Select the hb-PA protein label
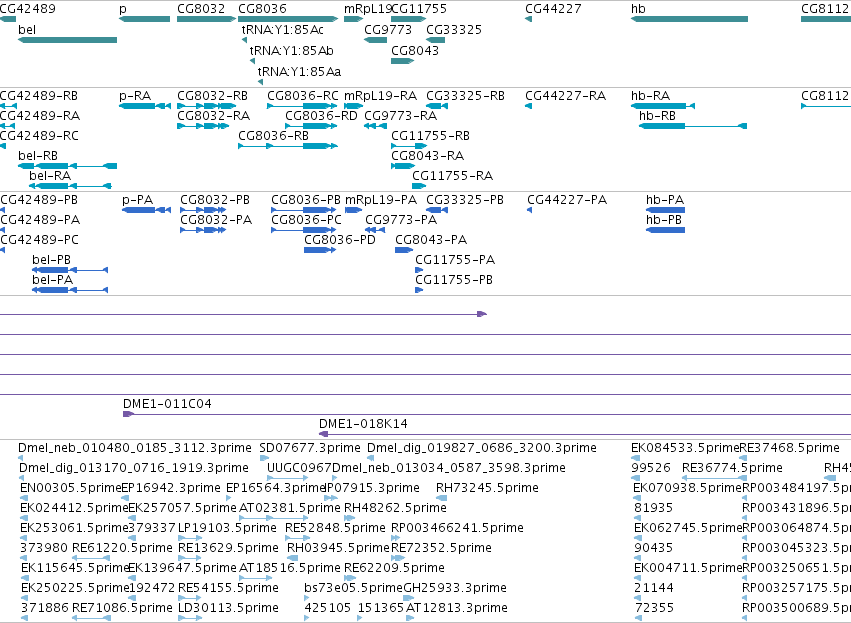 665,200
